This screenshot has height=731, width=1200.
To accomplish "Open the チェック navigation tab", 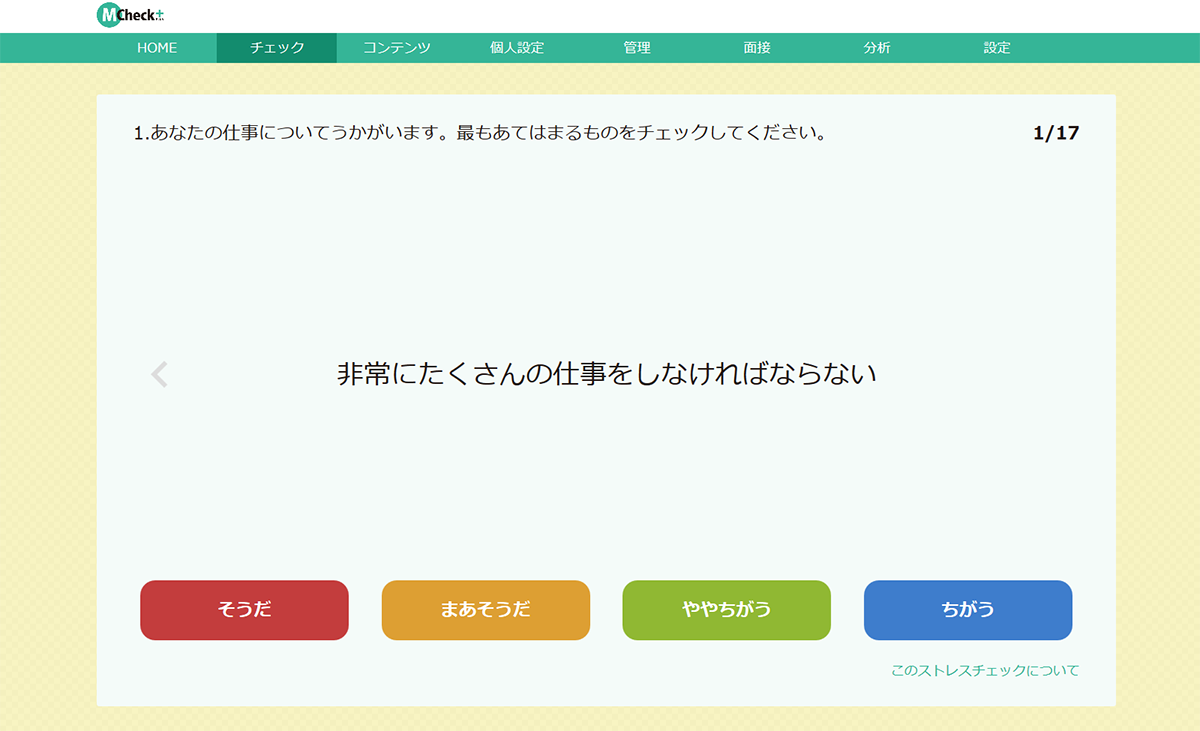I will 277,47.
